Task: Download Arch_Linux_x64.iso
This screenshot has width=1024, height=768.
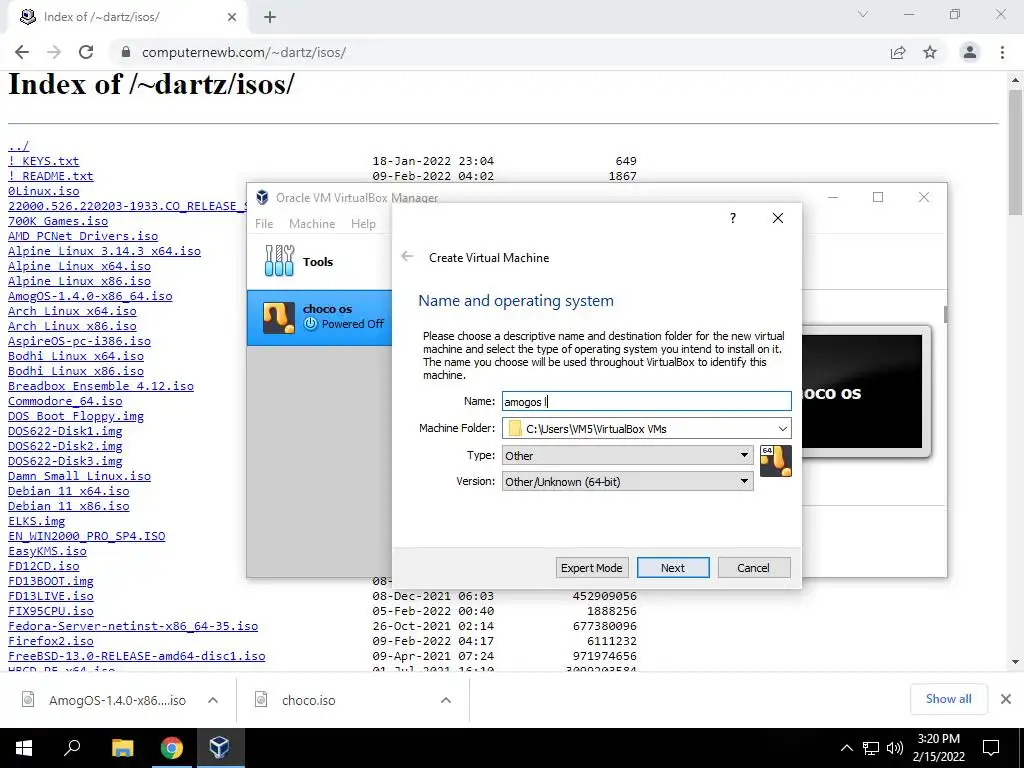Action: [72, 311]
